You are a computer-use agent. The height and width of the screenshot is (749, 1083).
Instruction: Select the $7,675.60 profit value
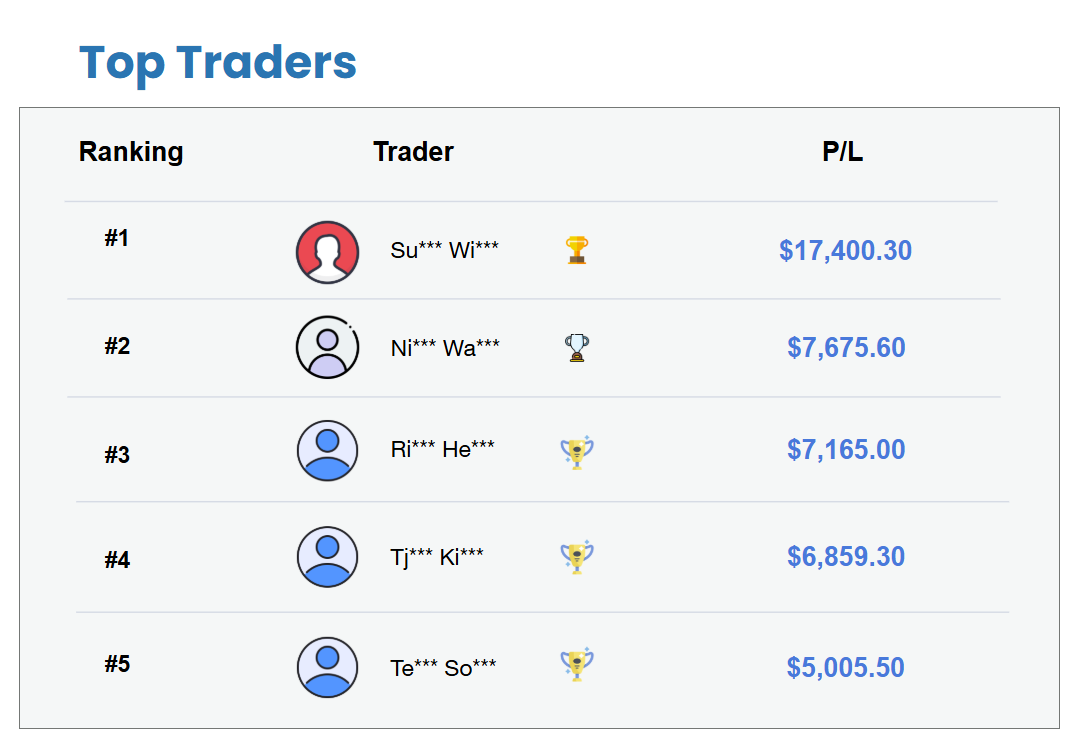coord(846,348)
